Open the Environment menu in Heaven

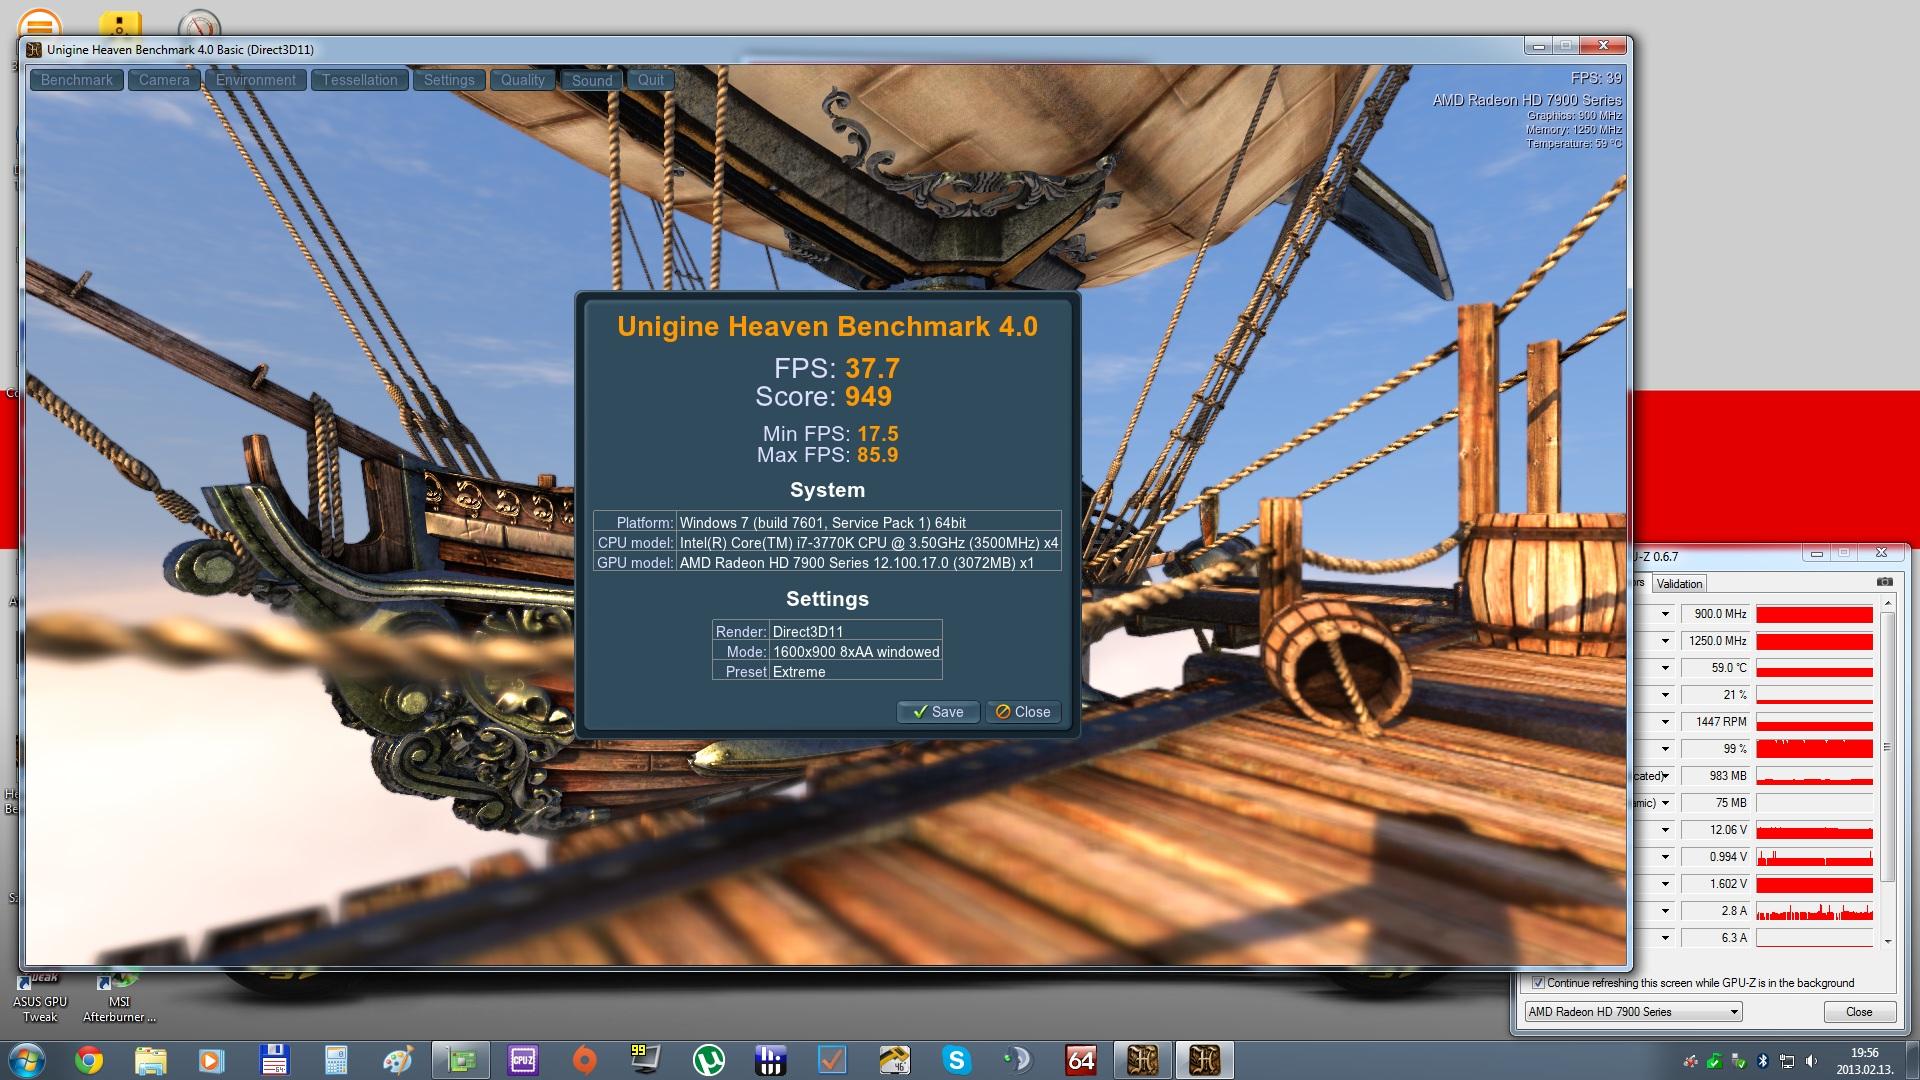(x=256, y=80)
